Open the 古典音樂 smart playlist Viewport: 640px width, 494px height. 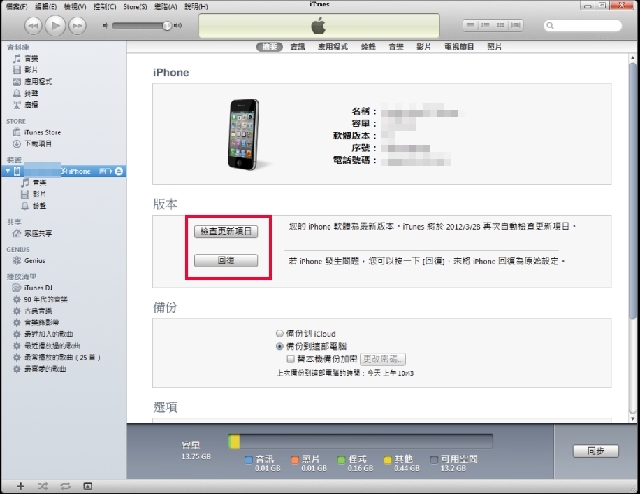[32, 311]
